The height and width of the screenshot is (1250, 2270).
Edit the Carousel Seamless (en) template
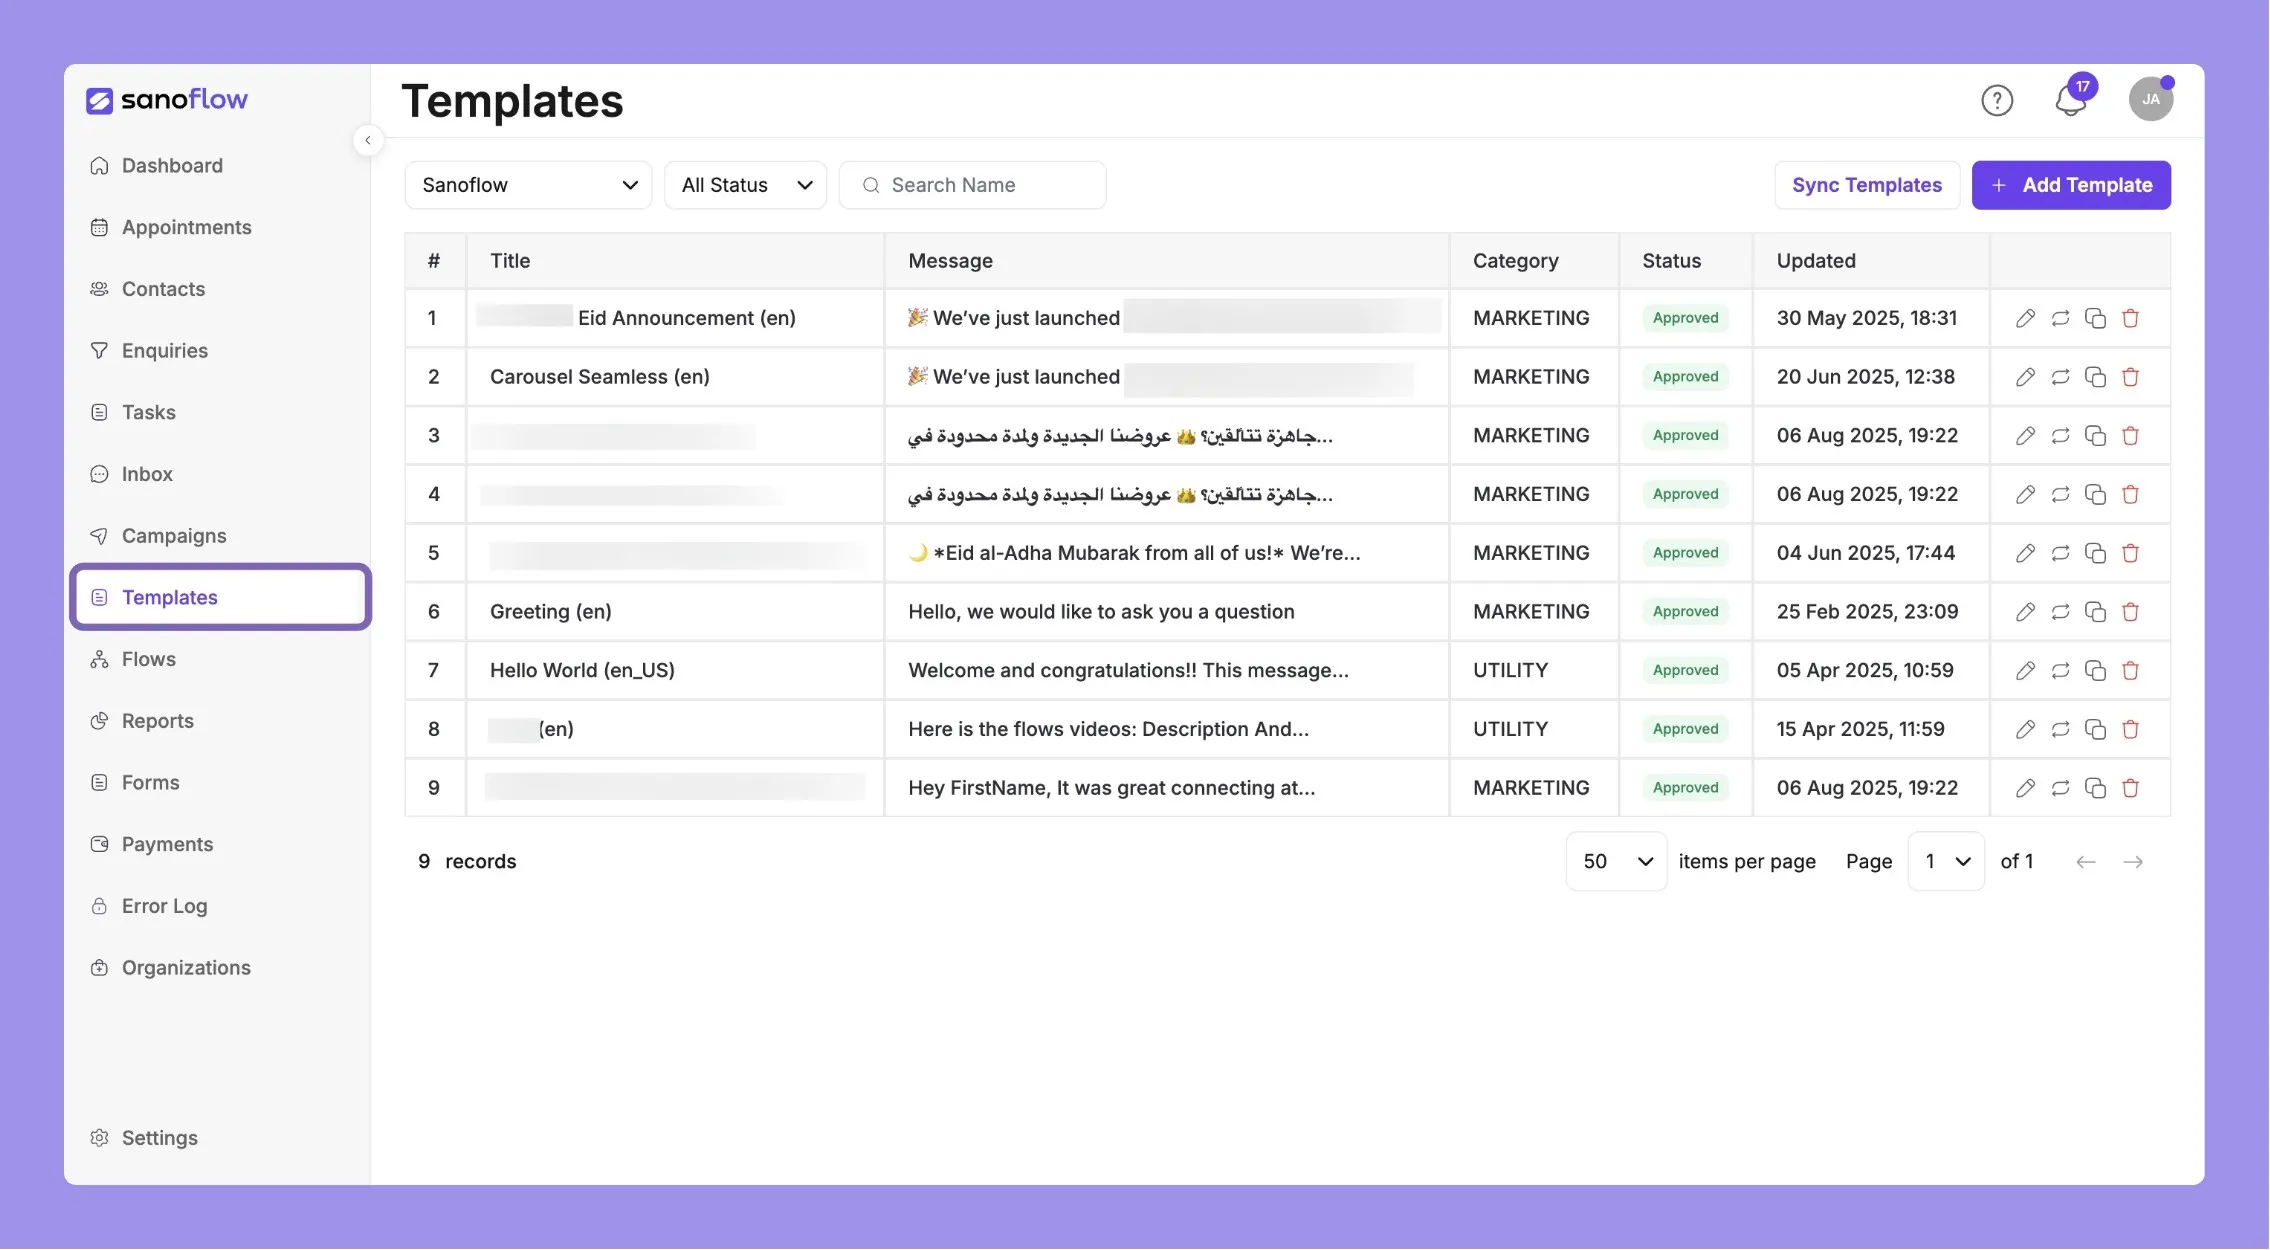point(2025,377)
